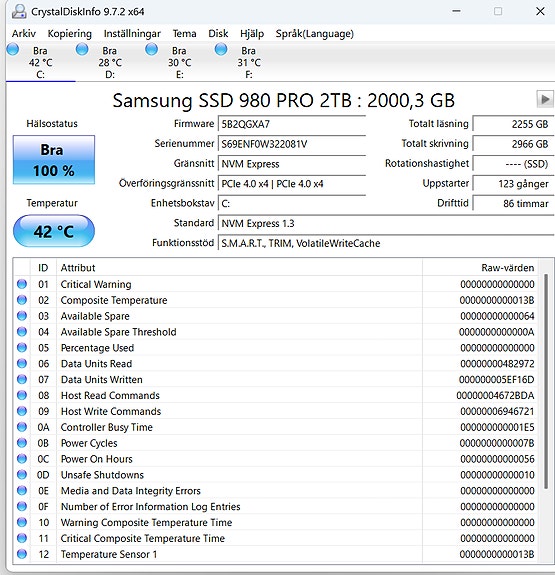This screenshot has width=555, height=575.
Task: Click the Unsafe Shutdowns status indicator
Action: (22, 475)
